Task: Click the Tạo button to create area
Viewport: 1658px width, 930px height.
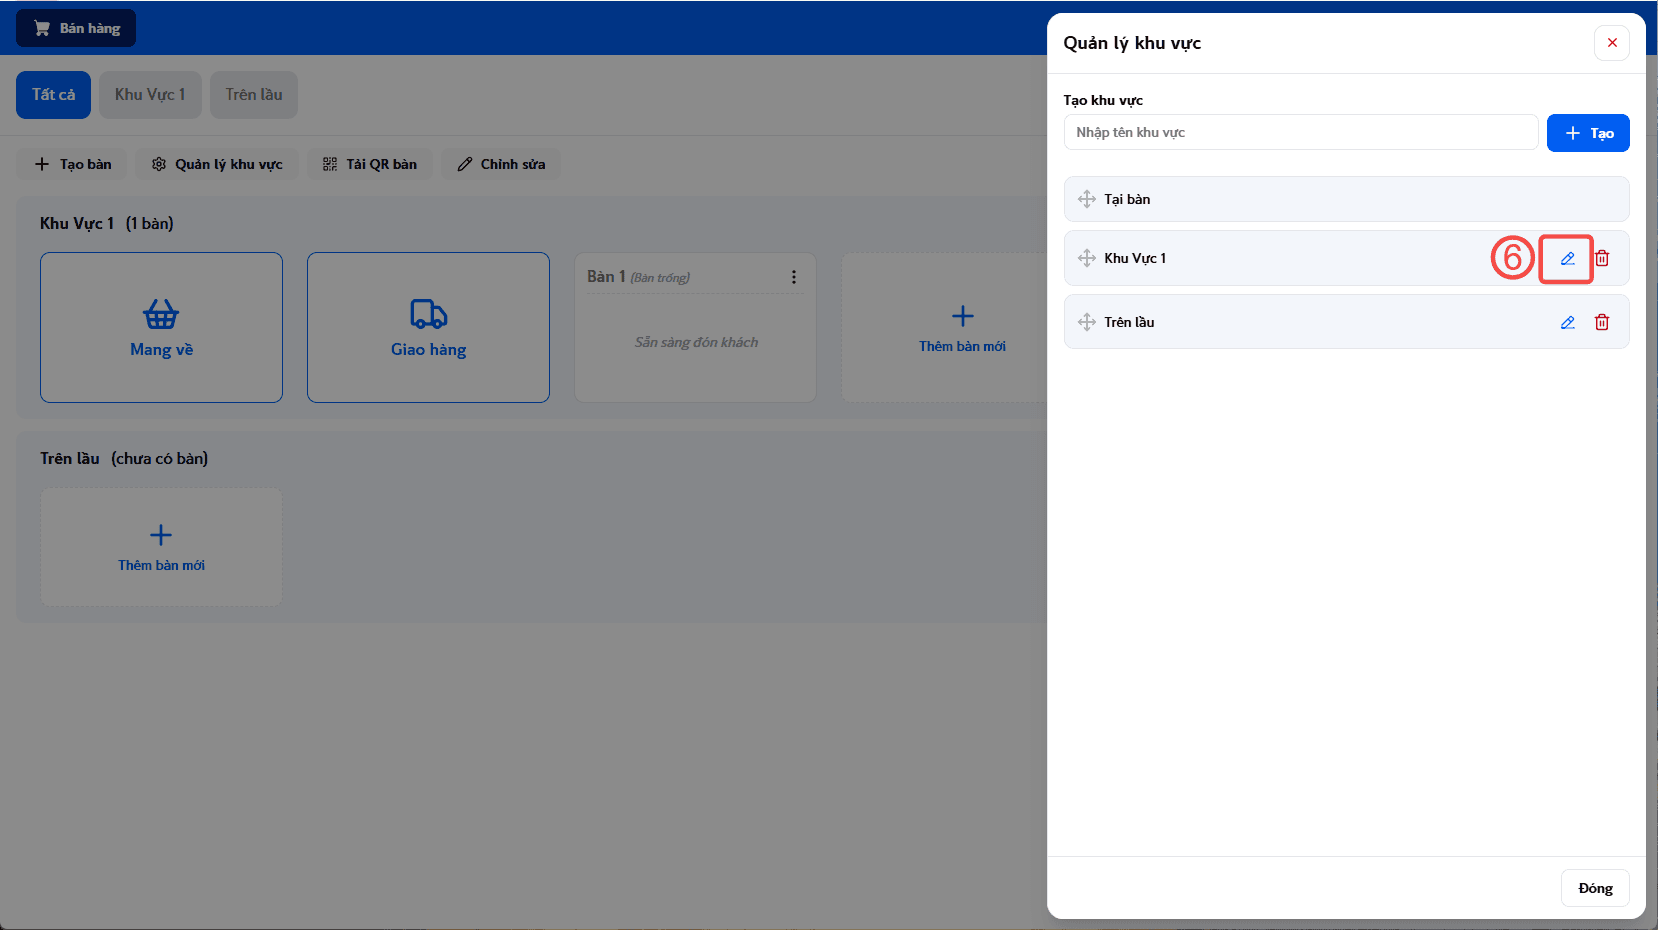Action: [1588, 133]
